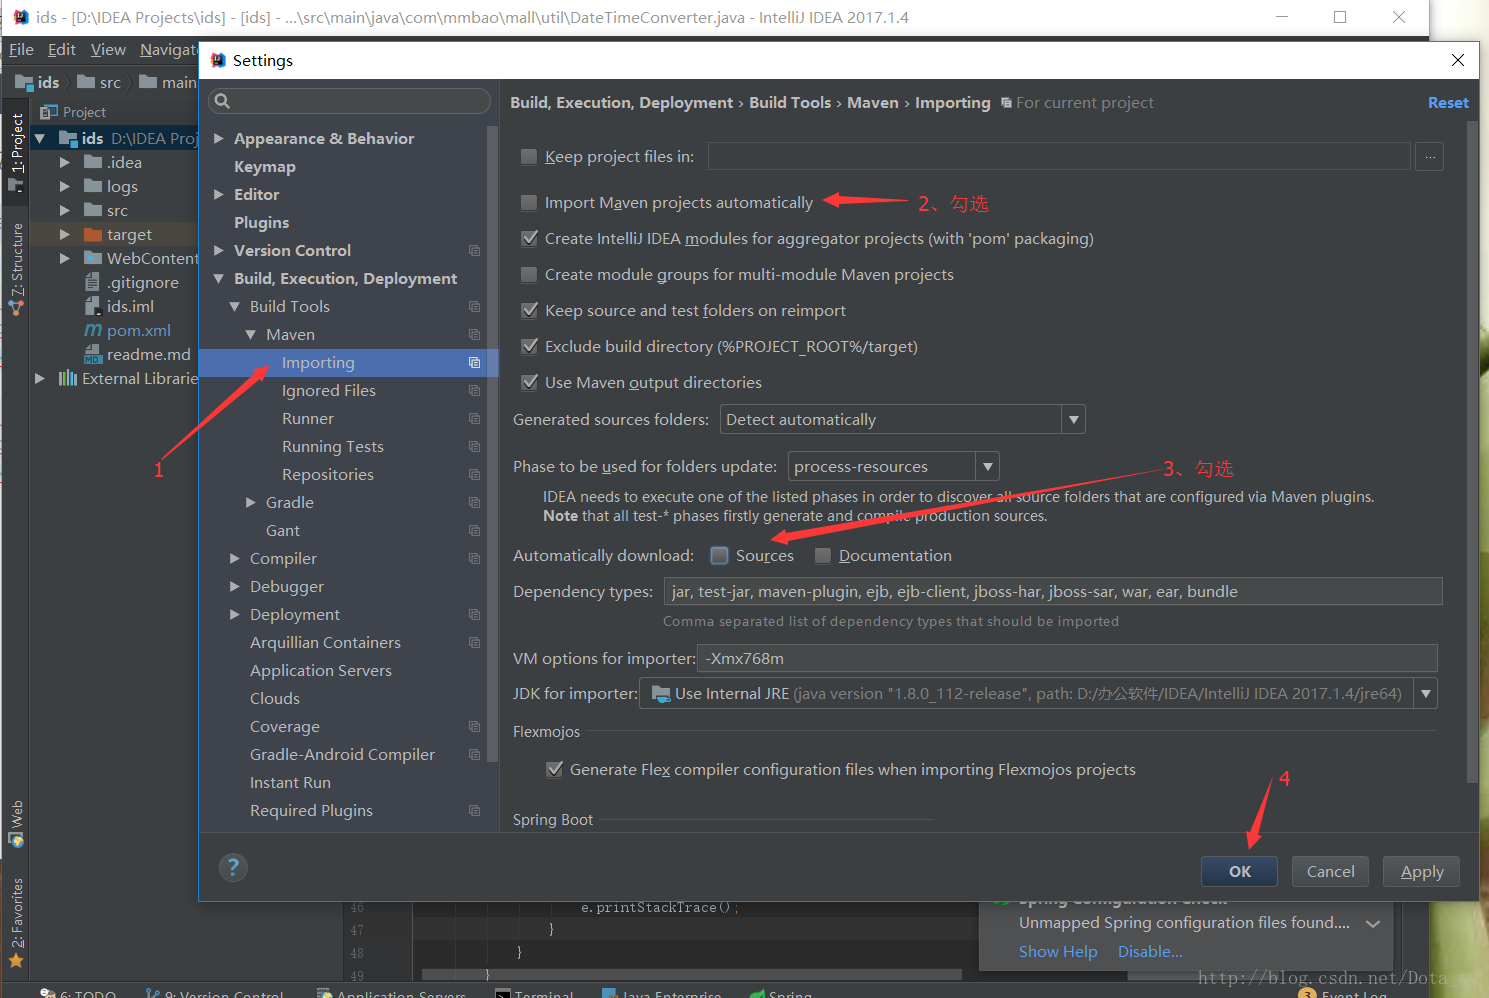Click the project-level icon beside Runner

[x=474, y=418]
